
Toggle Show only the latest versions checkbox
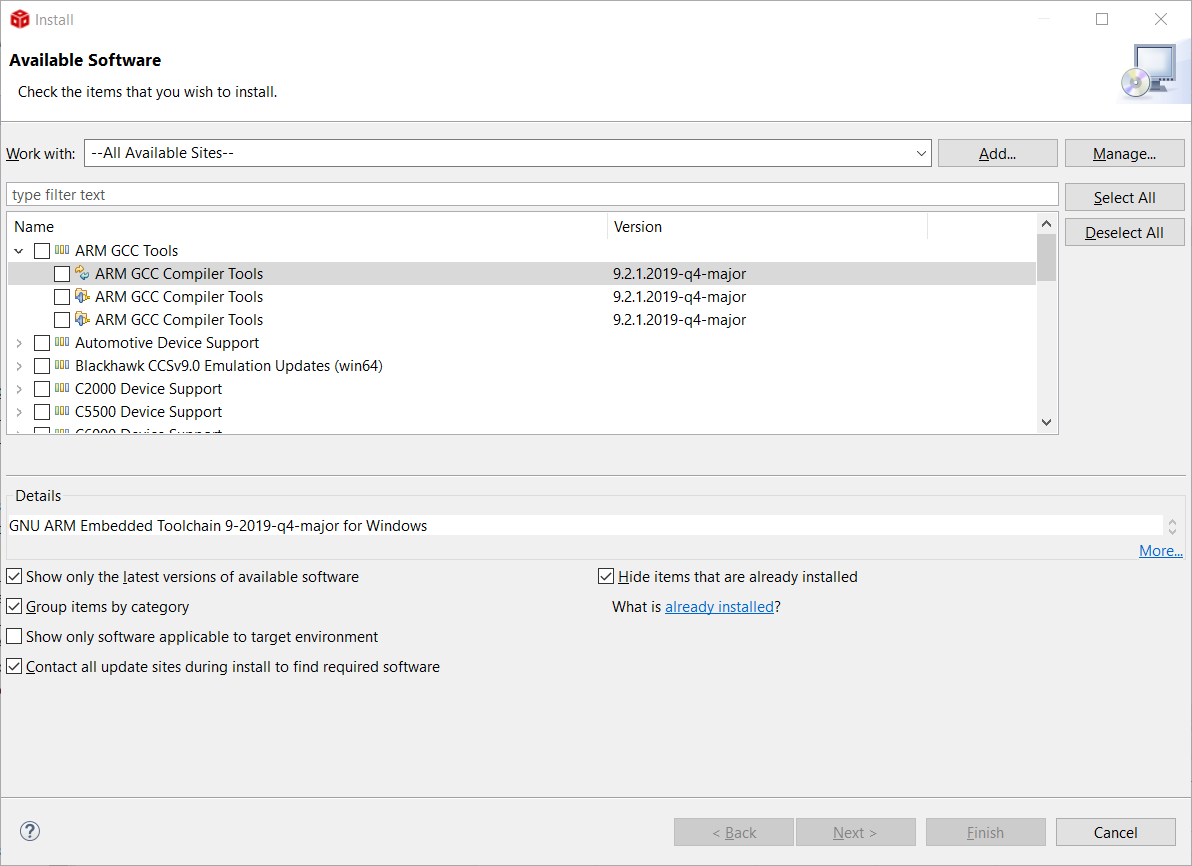click(x=14, y=576)
